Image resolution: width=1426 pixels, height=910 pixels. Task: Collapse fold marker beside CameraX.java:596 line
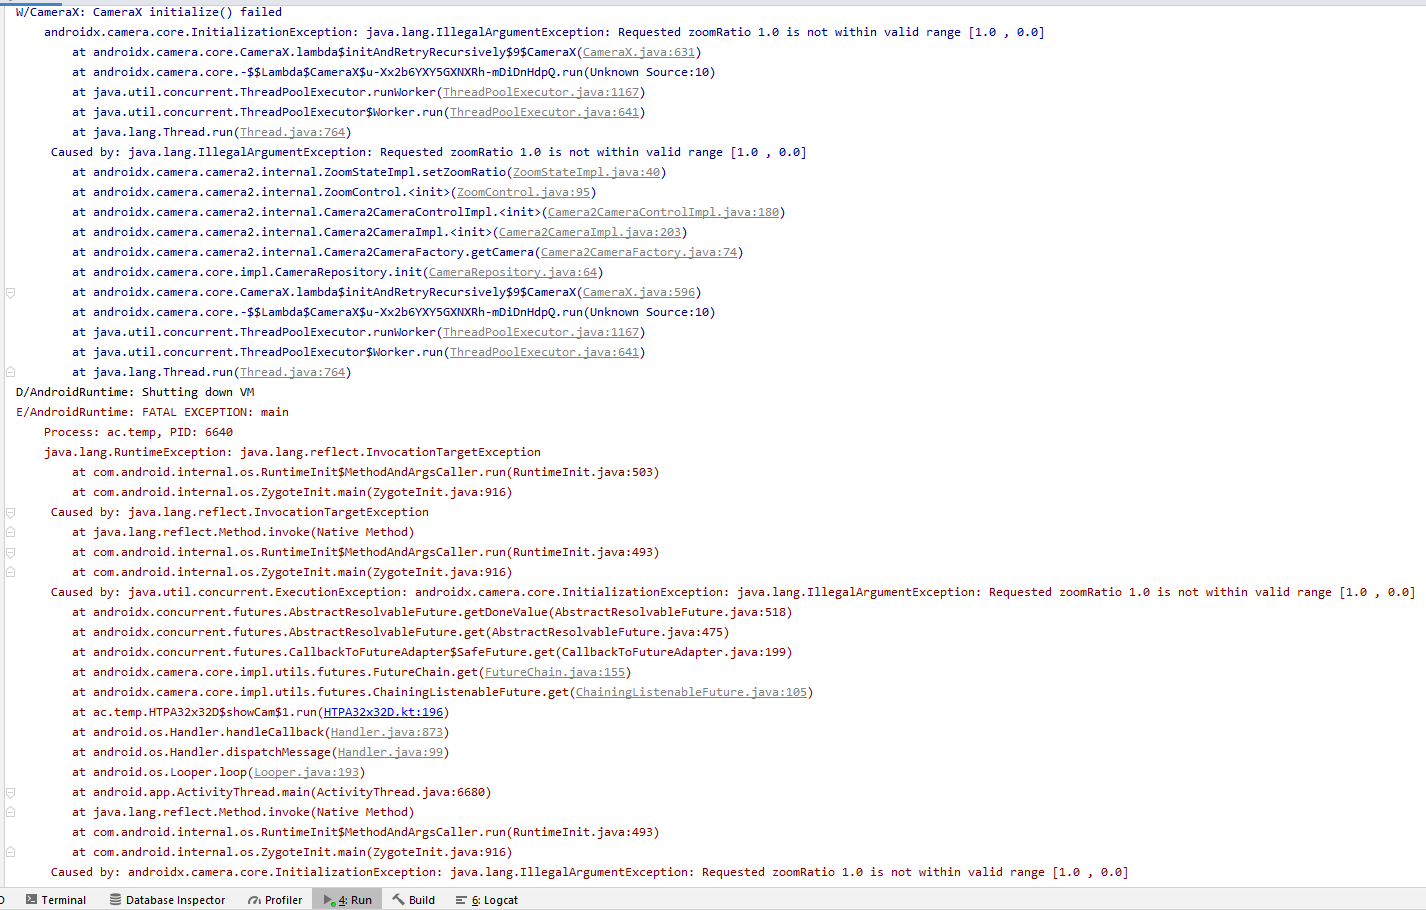tap(11, 293)
